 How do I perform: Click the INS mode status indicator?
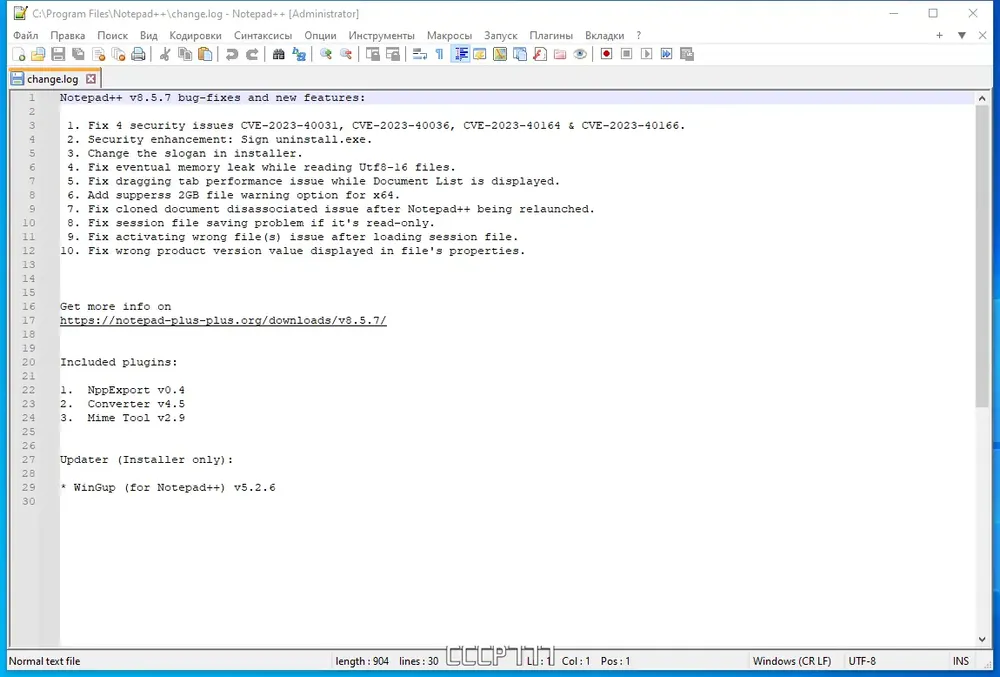[x=960, y=661]
